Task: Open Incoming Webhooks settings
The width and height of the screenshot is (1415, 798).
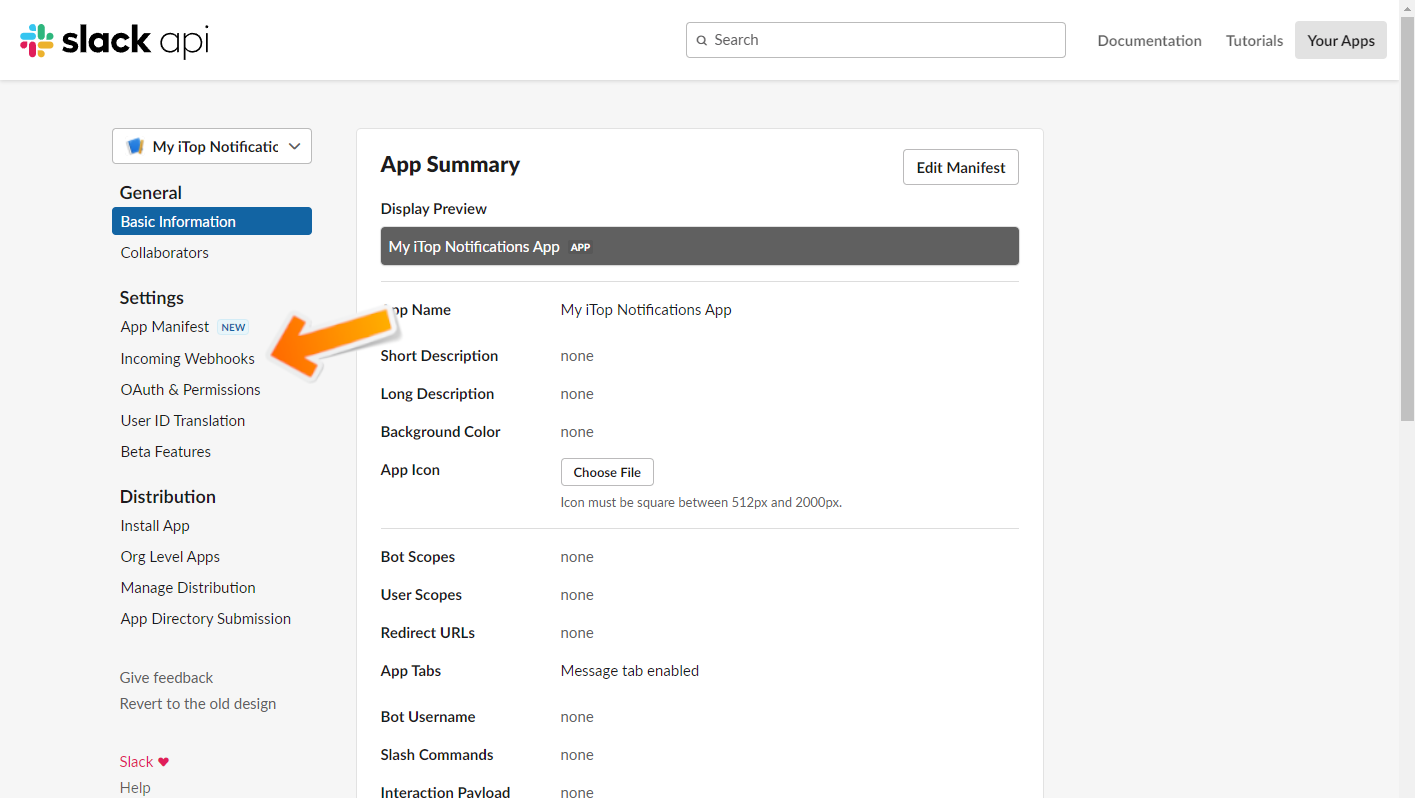Action: (x=187, y=358)
